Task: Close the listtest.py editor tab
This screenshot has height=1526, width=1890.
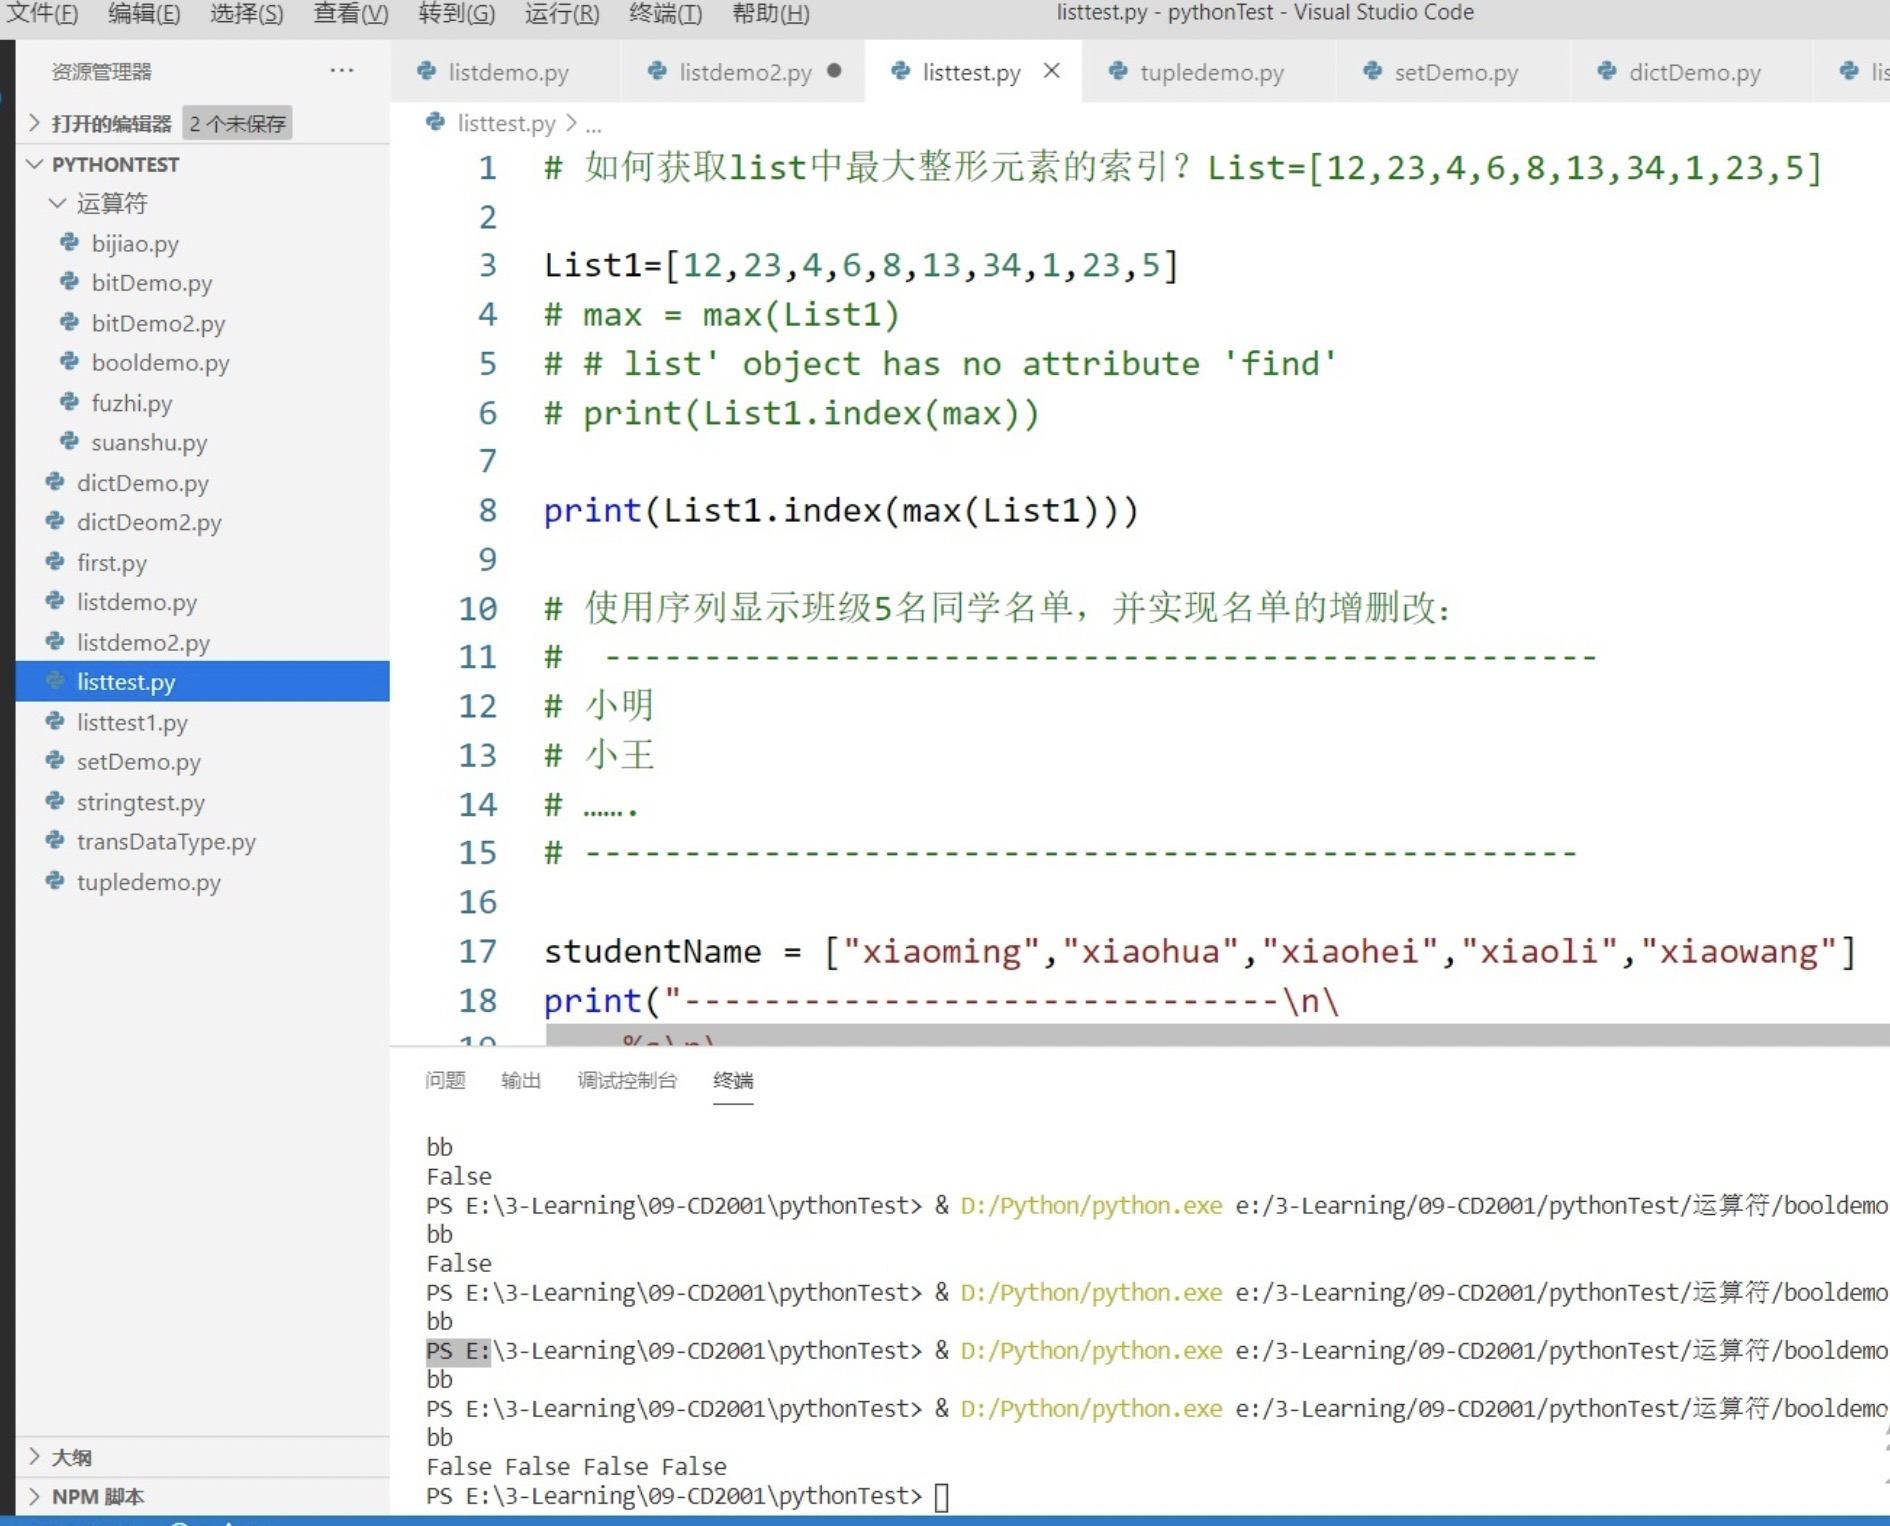Action: (1050, 71)
